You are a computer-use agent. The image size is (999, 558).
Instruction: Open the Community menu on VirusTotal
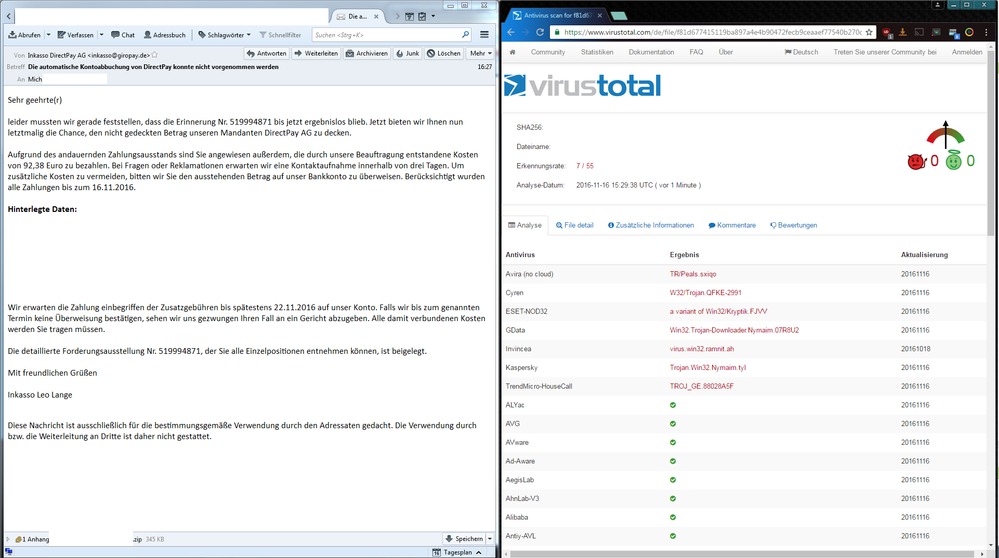[x=548, y=52]
